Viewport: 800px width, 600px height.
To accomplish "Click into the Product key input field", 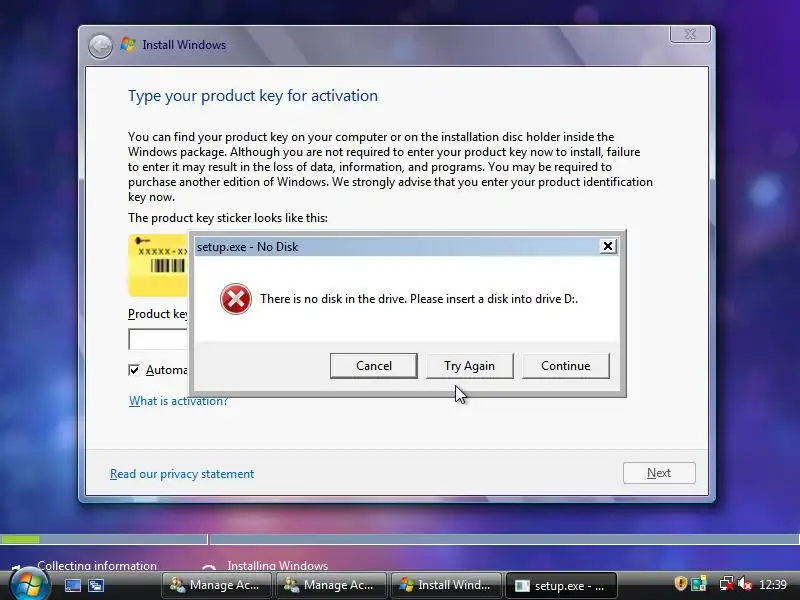I will pos(158,339).
